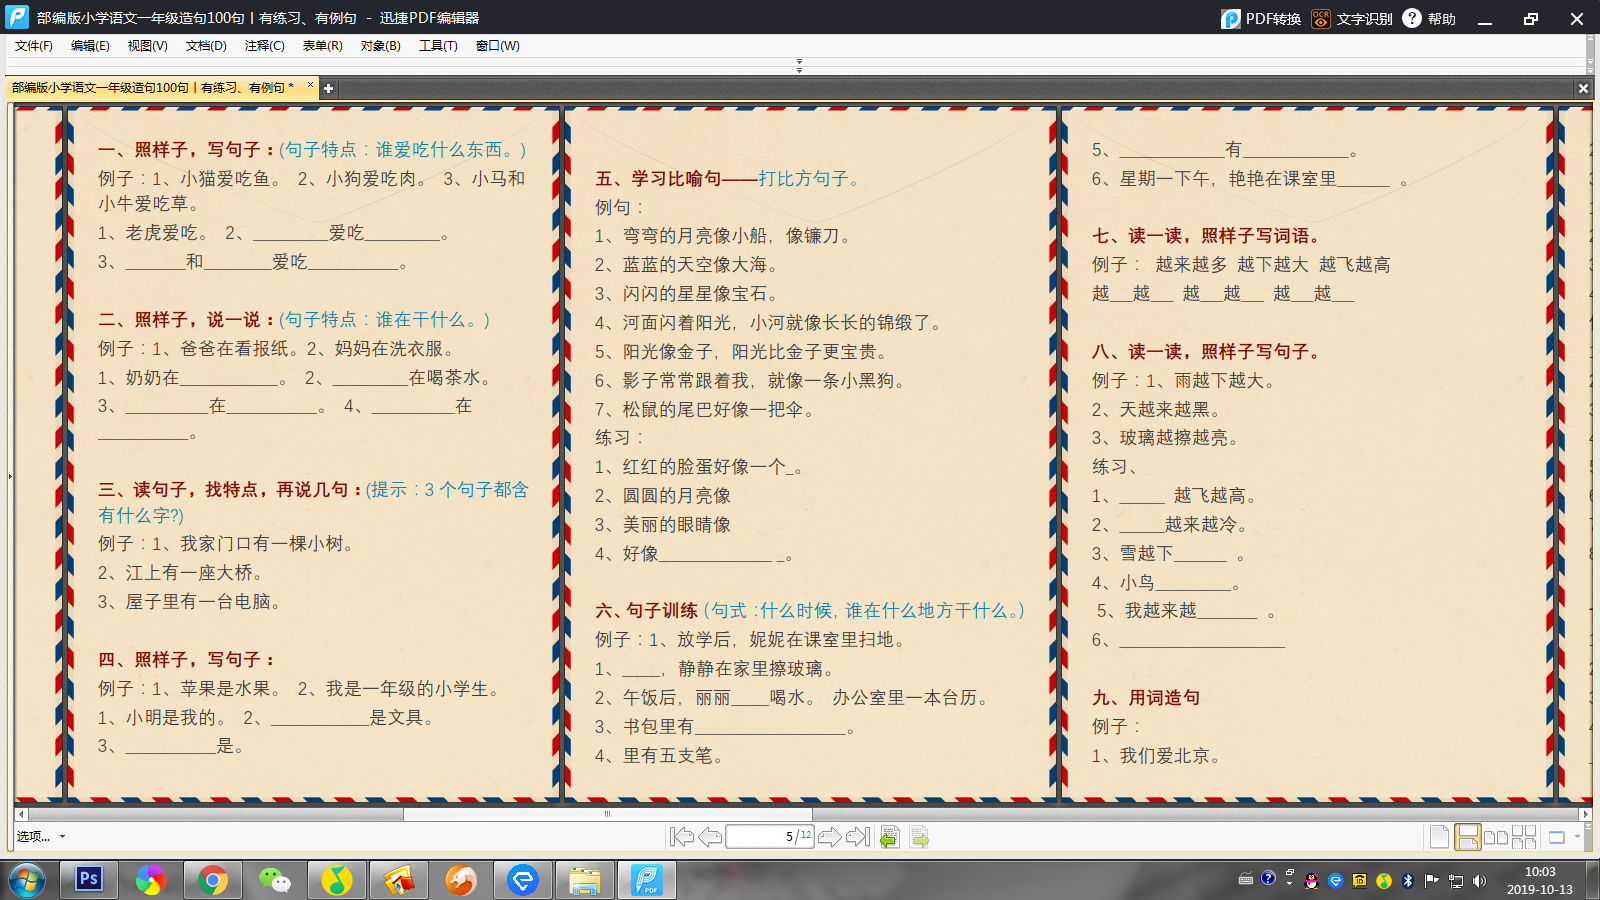Switch to single page layout
This screenshot has width=1600, height=900.
tap(1439, 837)
